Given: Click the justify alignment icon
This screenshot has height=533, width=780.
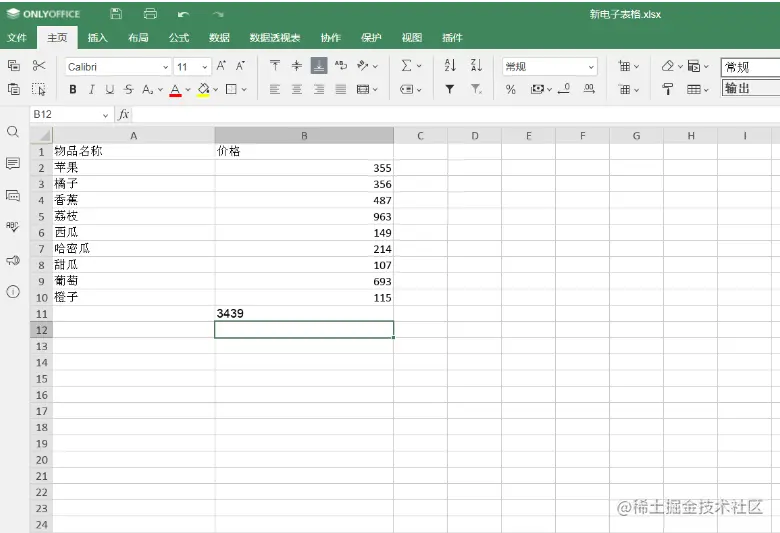Looking at the screenshot, I should click(341, 90).
